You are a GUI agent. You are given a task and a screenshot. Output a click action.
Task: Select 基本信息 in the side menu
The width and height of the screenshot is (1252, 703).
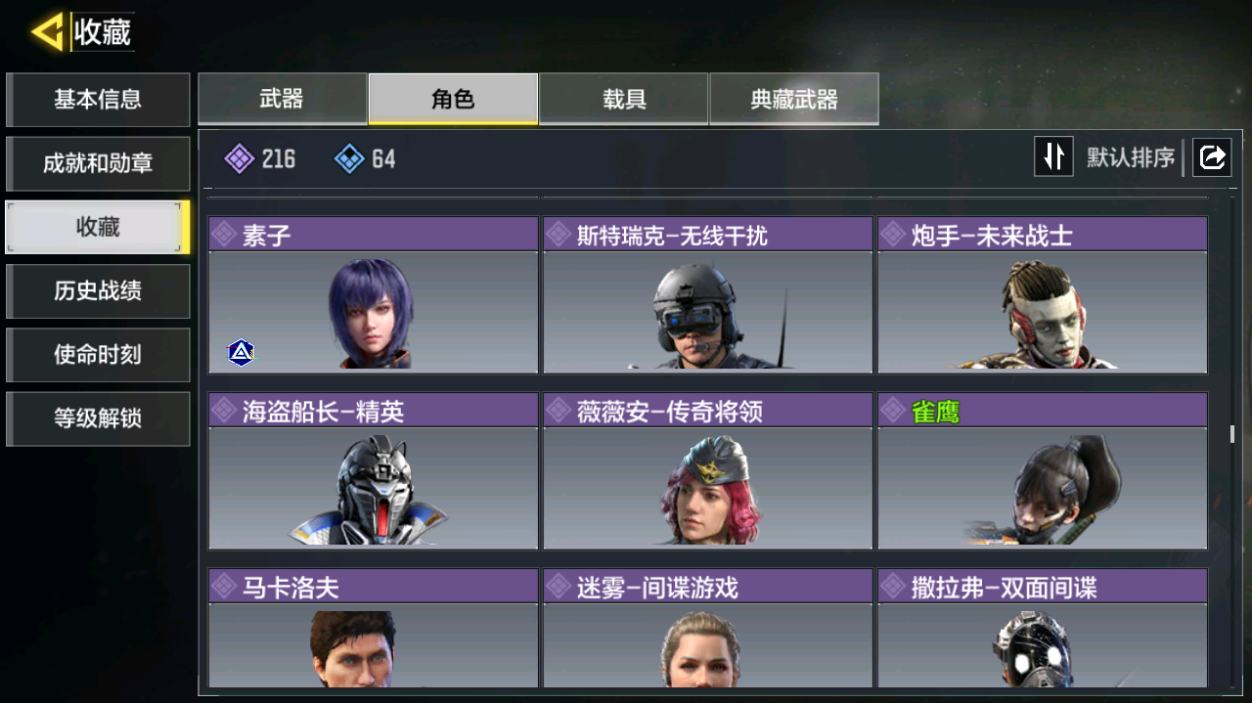[98, 99]
